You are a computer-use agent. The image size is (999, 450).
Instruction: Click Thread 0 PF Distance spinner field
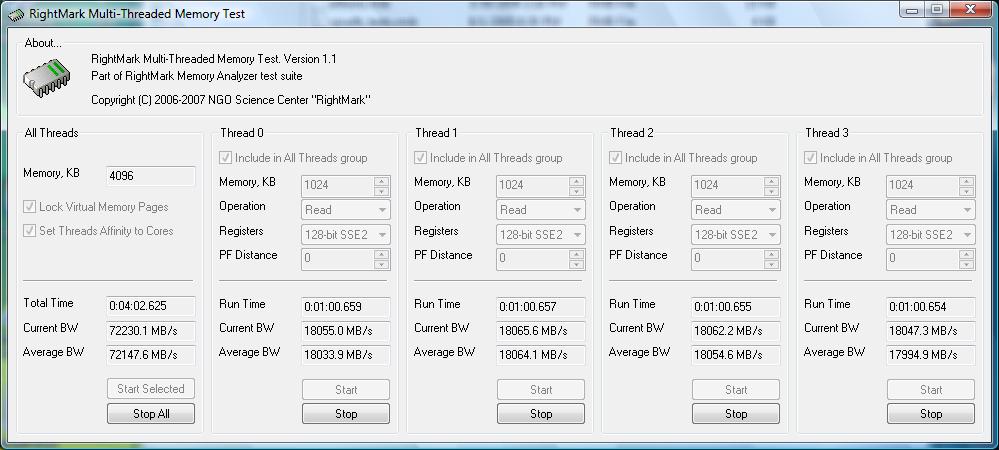click(x=345, y=258)
